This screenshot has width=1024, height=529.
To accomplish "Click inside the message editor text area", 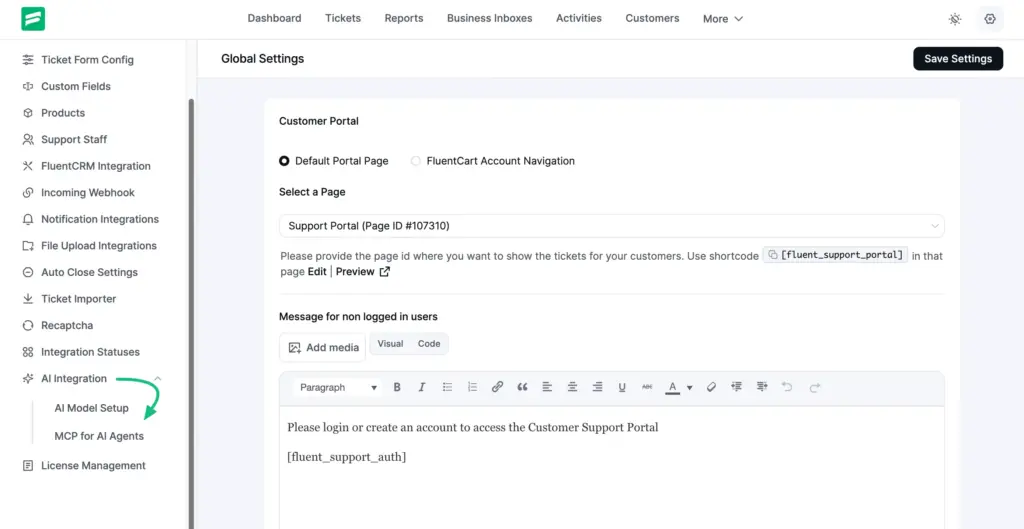I will coord(611,468).
